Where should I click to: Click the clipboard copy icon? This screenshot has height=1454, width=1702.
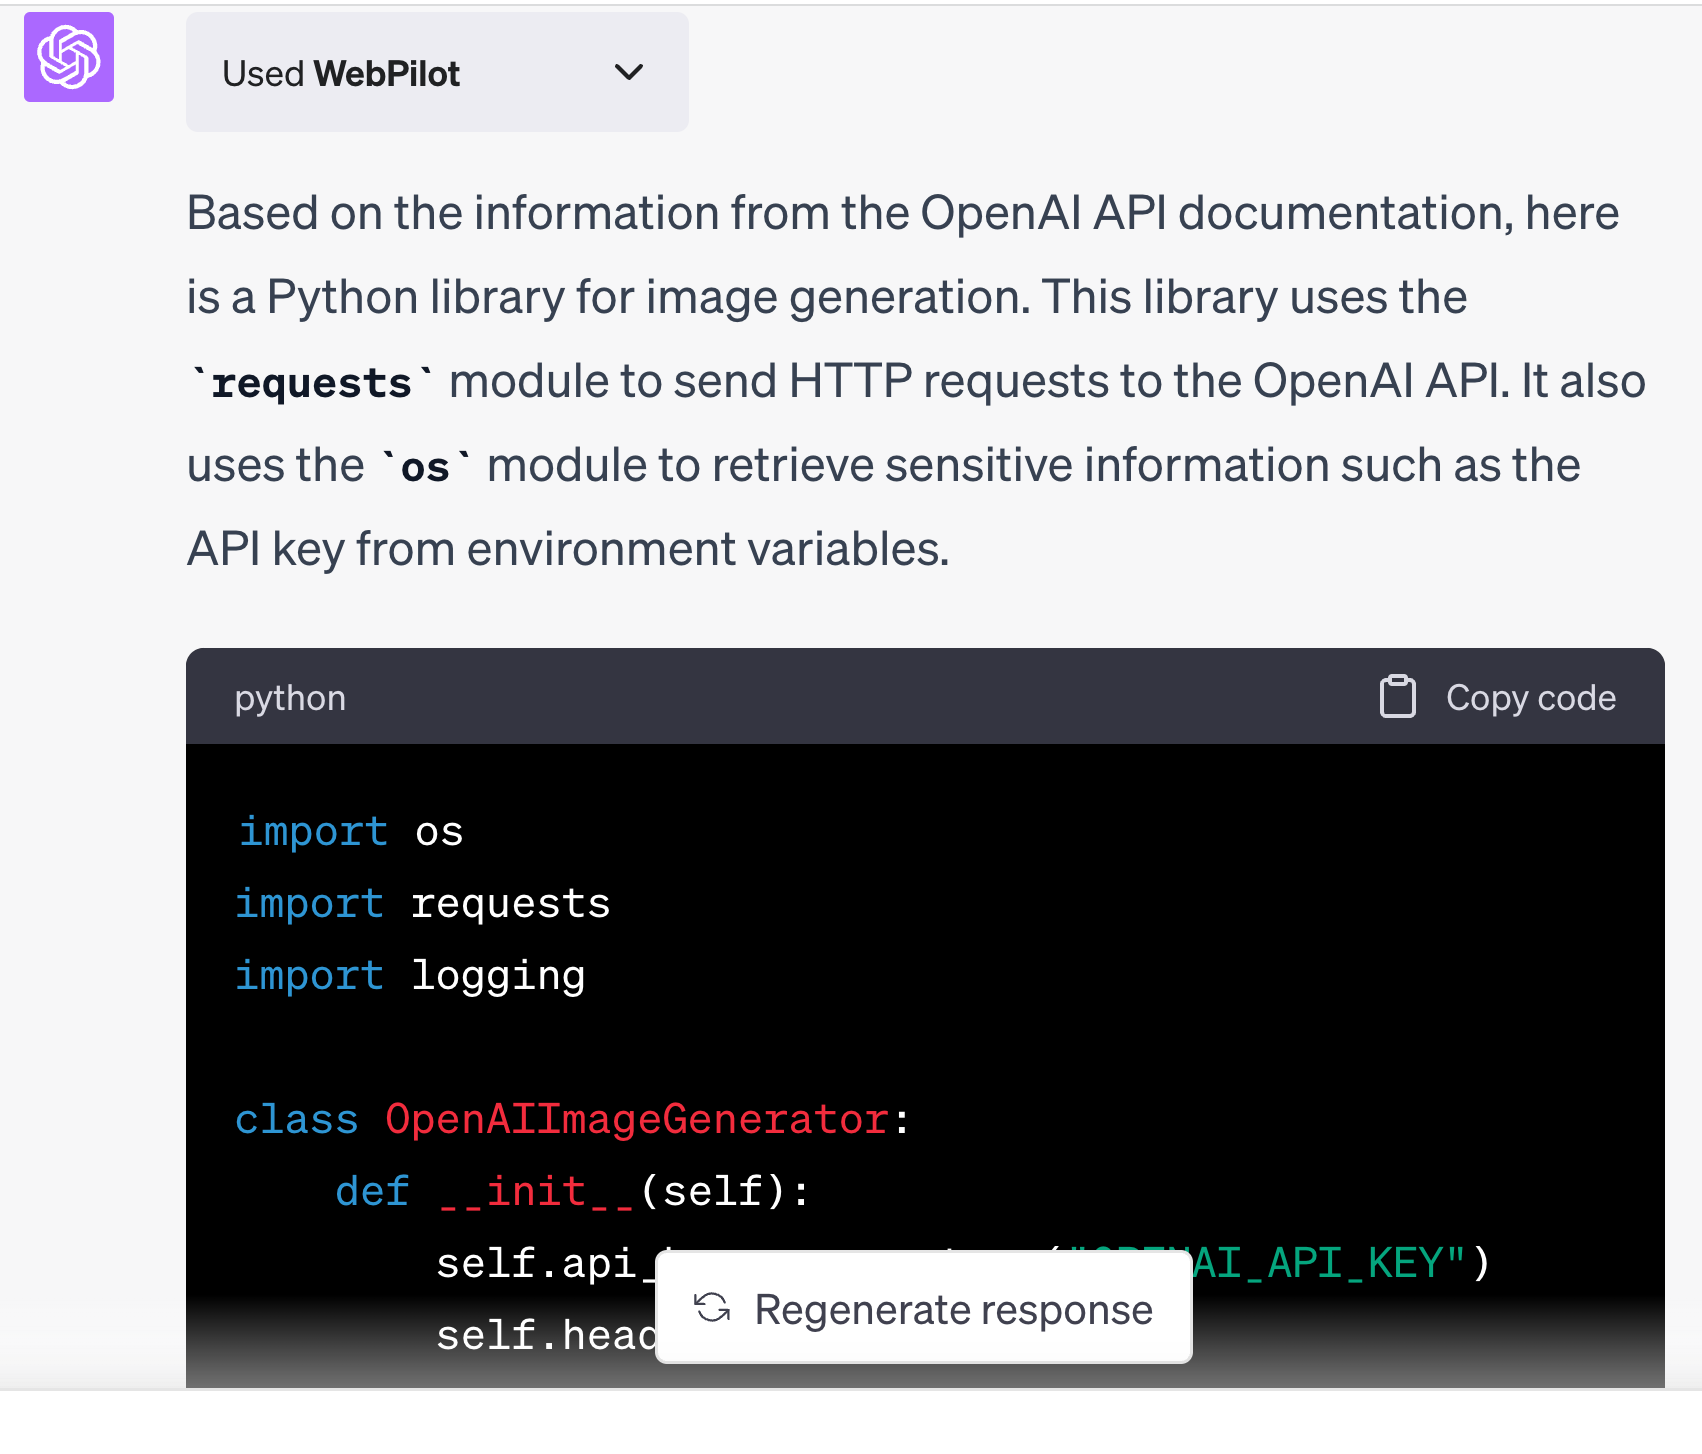click(x=1397, y=697)
